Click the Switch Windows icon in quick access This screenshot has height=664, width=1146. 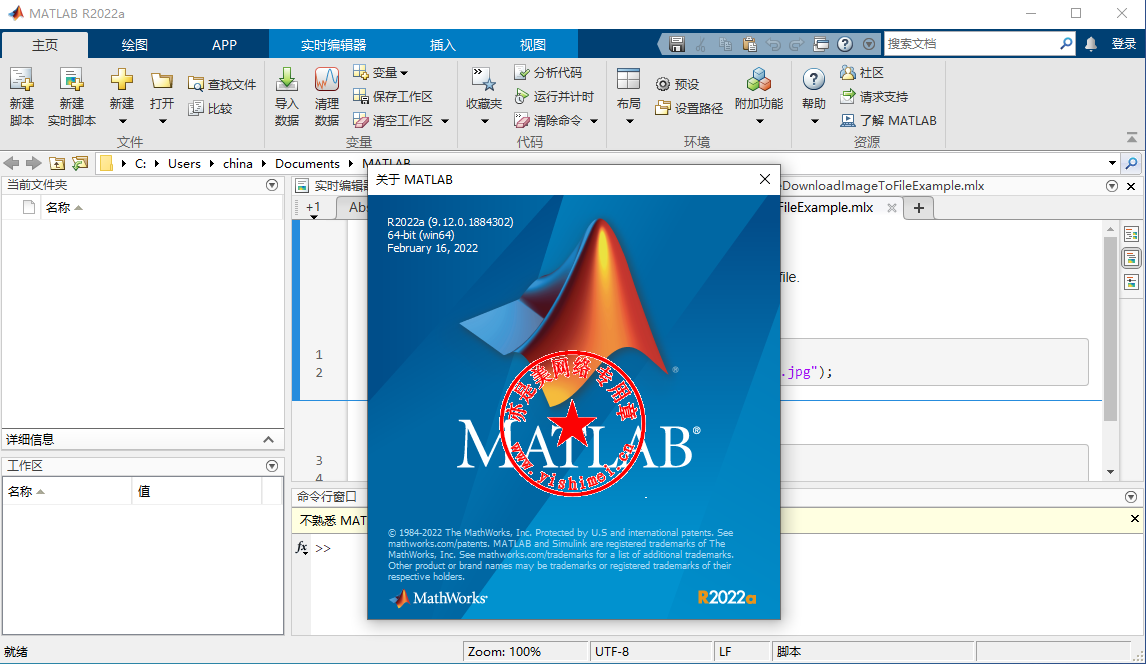point(821,44)
